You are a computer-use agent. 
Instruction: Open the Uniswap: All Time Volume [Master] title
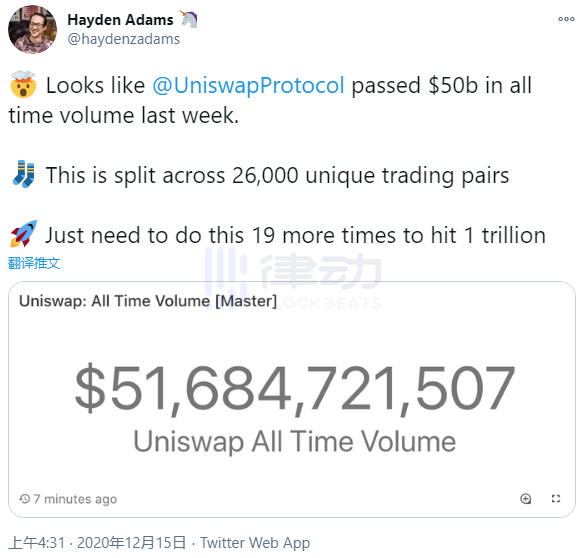coord(148,301)
